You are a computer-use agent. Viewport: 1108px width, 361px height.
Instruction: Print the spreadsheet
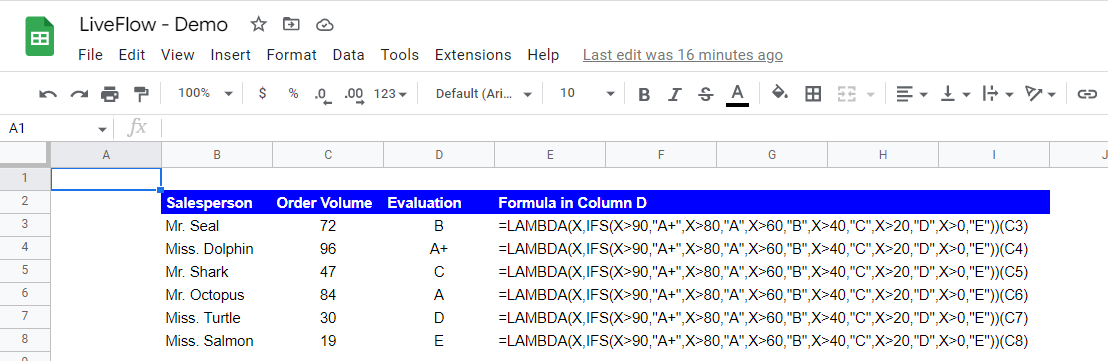pyautogui.click(x=110, y=93)
